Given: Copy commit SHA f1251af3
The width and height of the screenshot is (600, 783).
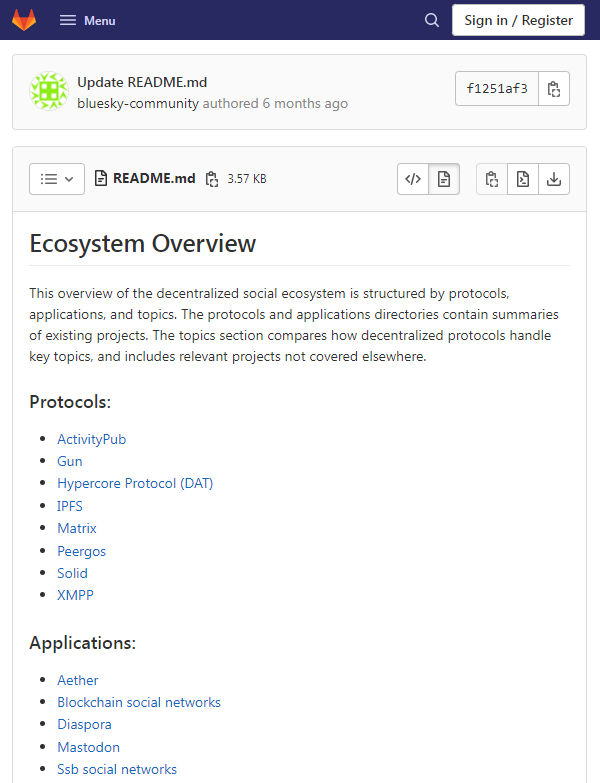Looking at the screenshot, I should point(554,89).
